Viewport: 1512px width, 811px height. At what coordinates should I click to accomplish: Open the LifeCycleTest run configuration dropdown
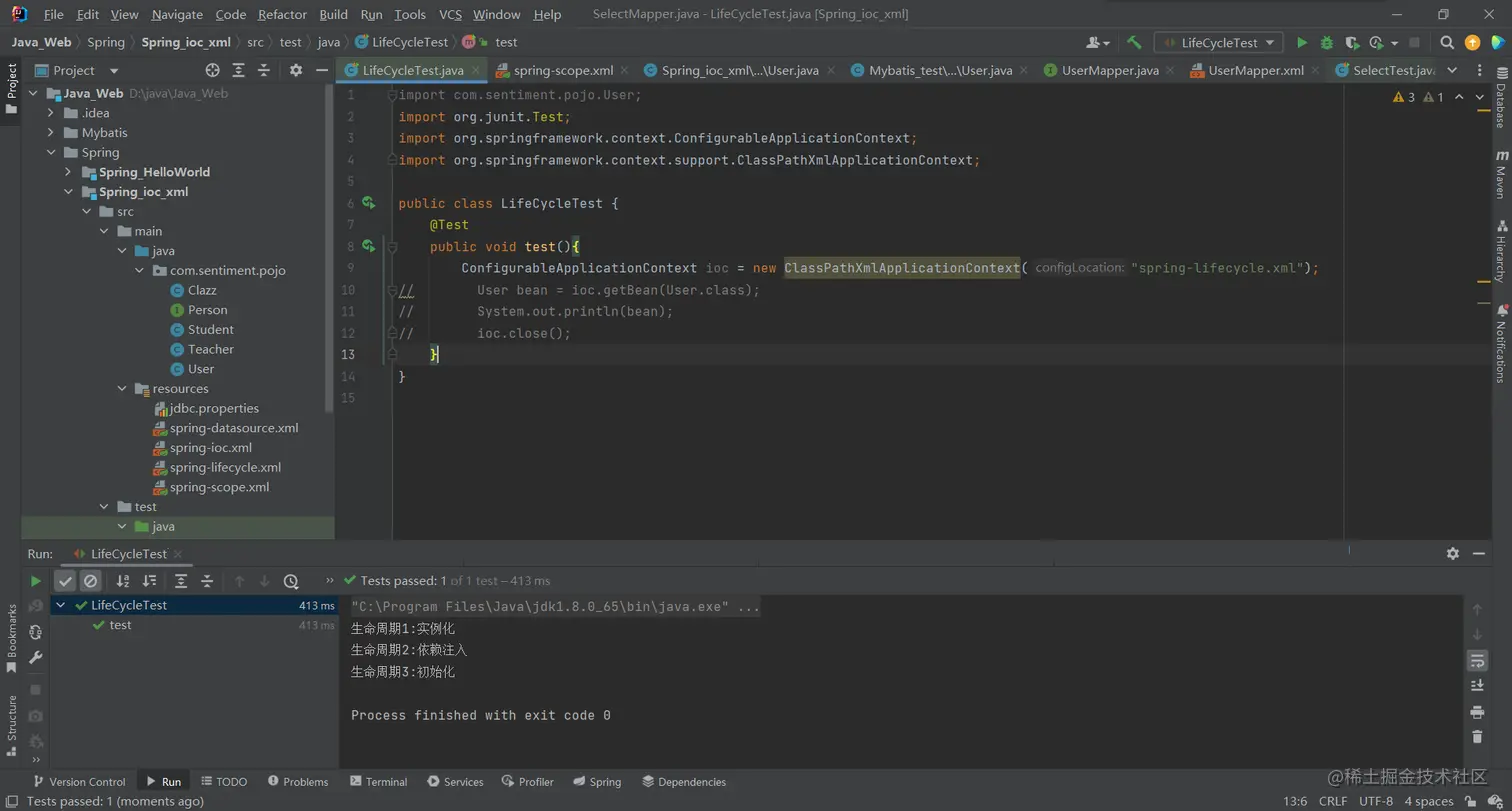(x=1219, y=43)
